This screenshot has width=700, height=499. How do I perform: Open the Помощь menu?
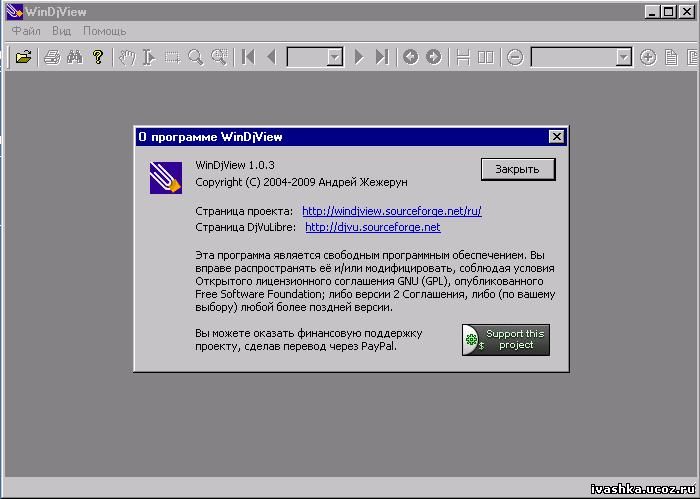click(104, 31)
